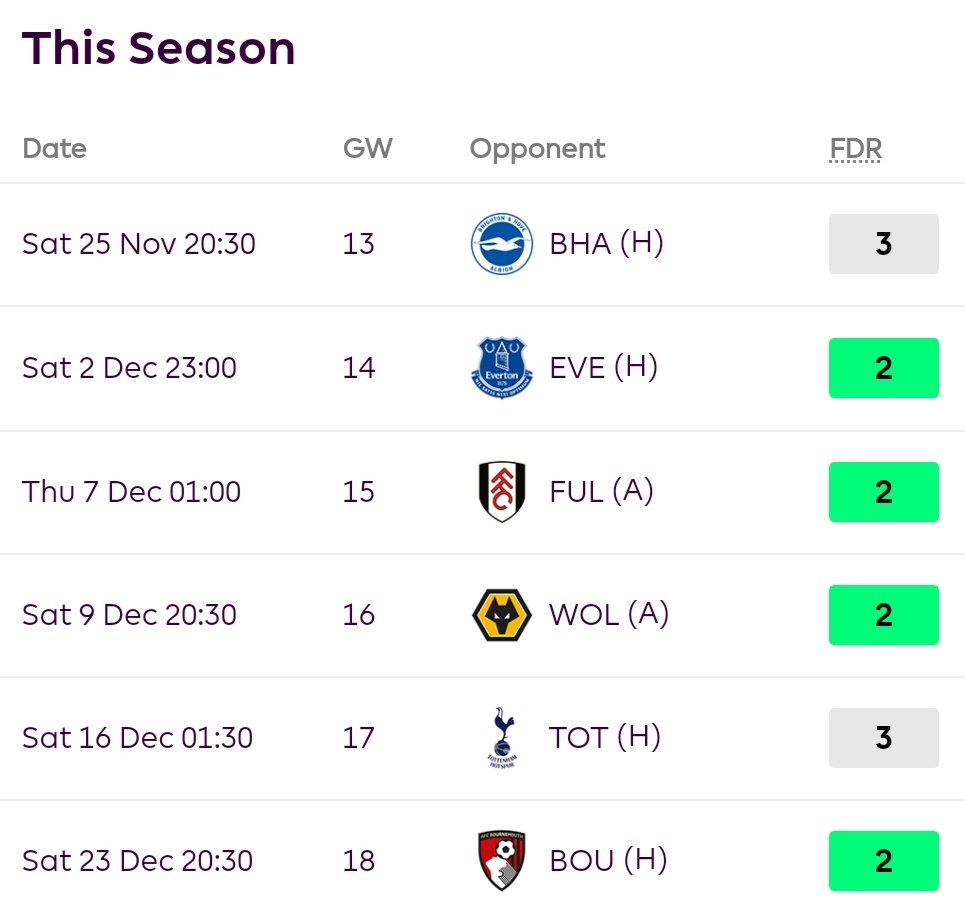Click the Everton club crest icon
This screenshot has height=910, width=965.
(502, 368)
